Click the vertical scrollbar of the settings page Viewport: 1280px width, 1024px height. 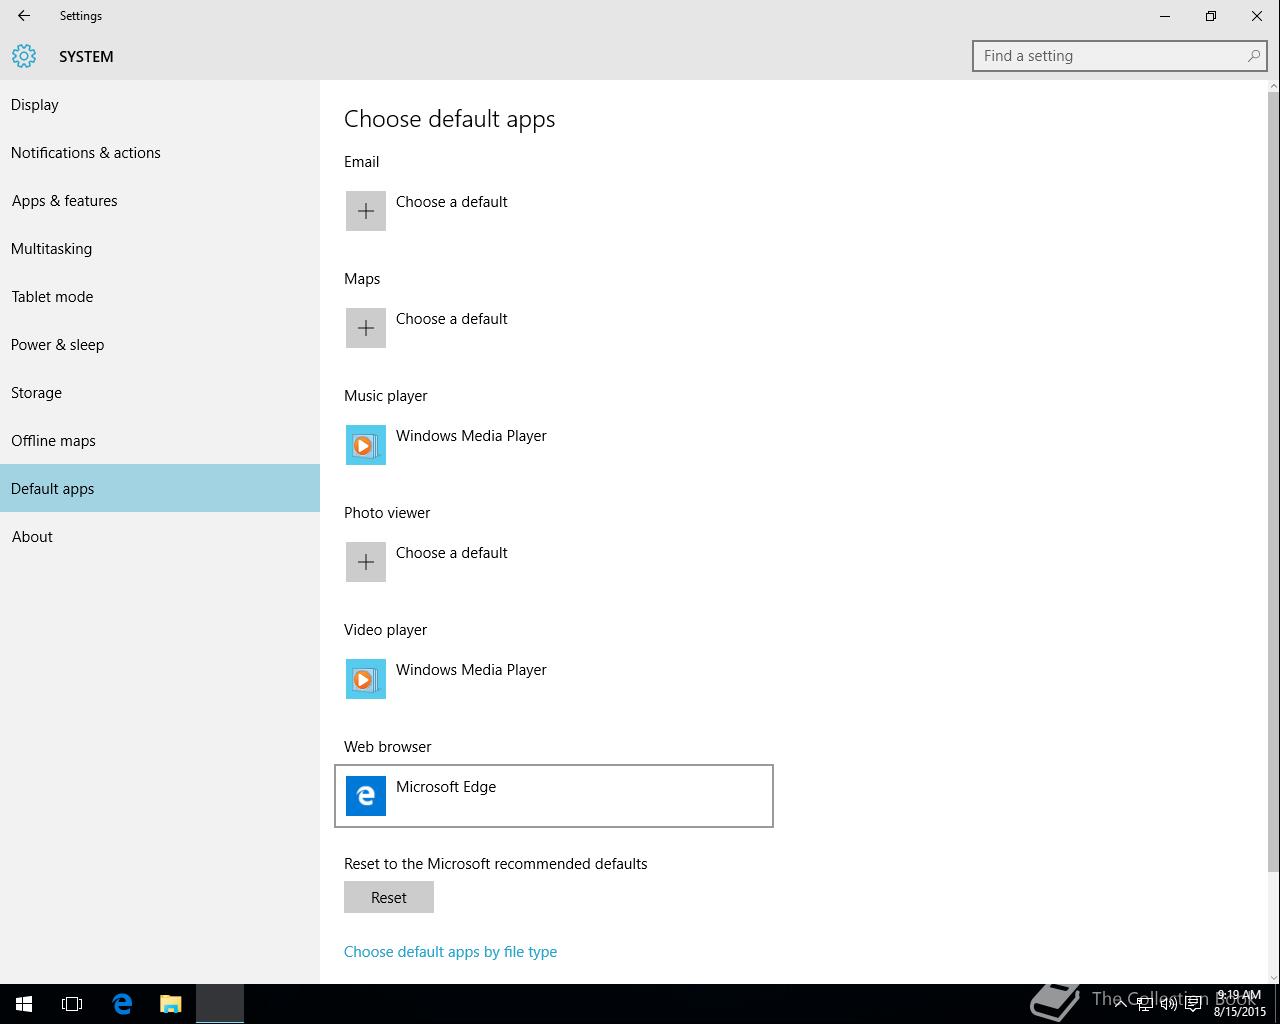click(x=1273, y=482)
